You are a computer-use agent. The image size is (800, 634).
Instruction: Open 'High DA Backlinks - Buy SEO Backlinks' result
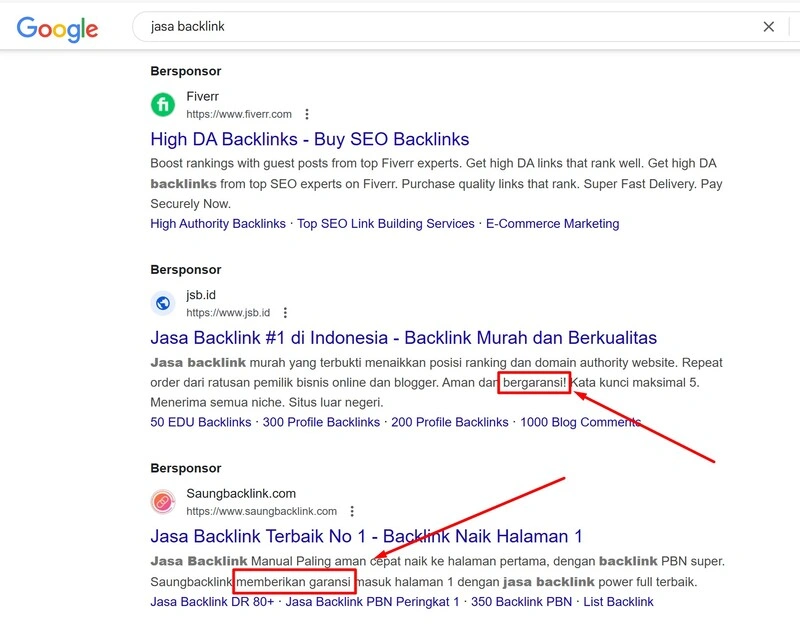click(310, 139)
